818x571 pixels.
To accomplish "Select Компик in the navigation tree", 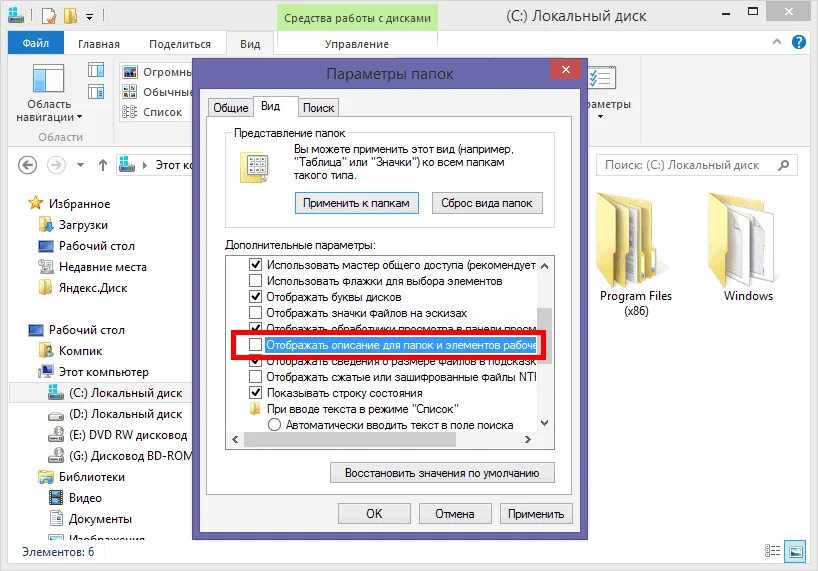I will click(70, 350).
